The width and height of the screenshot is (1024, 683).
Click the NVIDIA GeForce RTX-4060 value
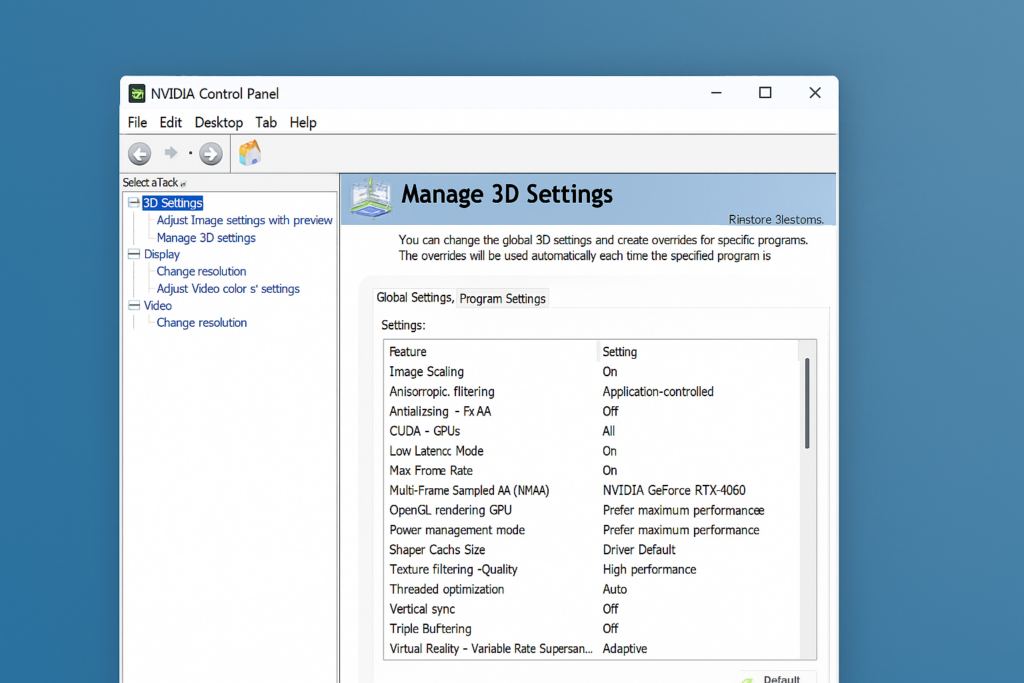click(674, 490)
